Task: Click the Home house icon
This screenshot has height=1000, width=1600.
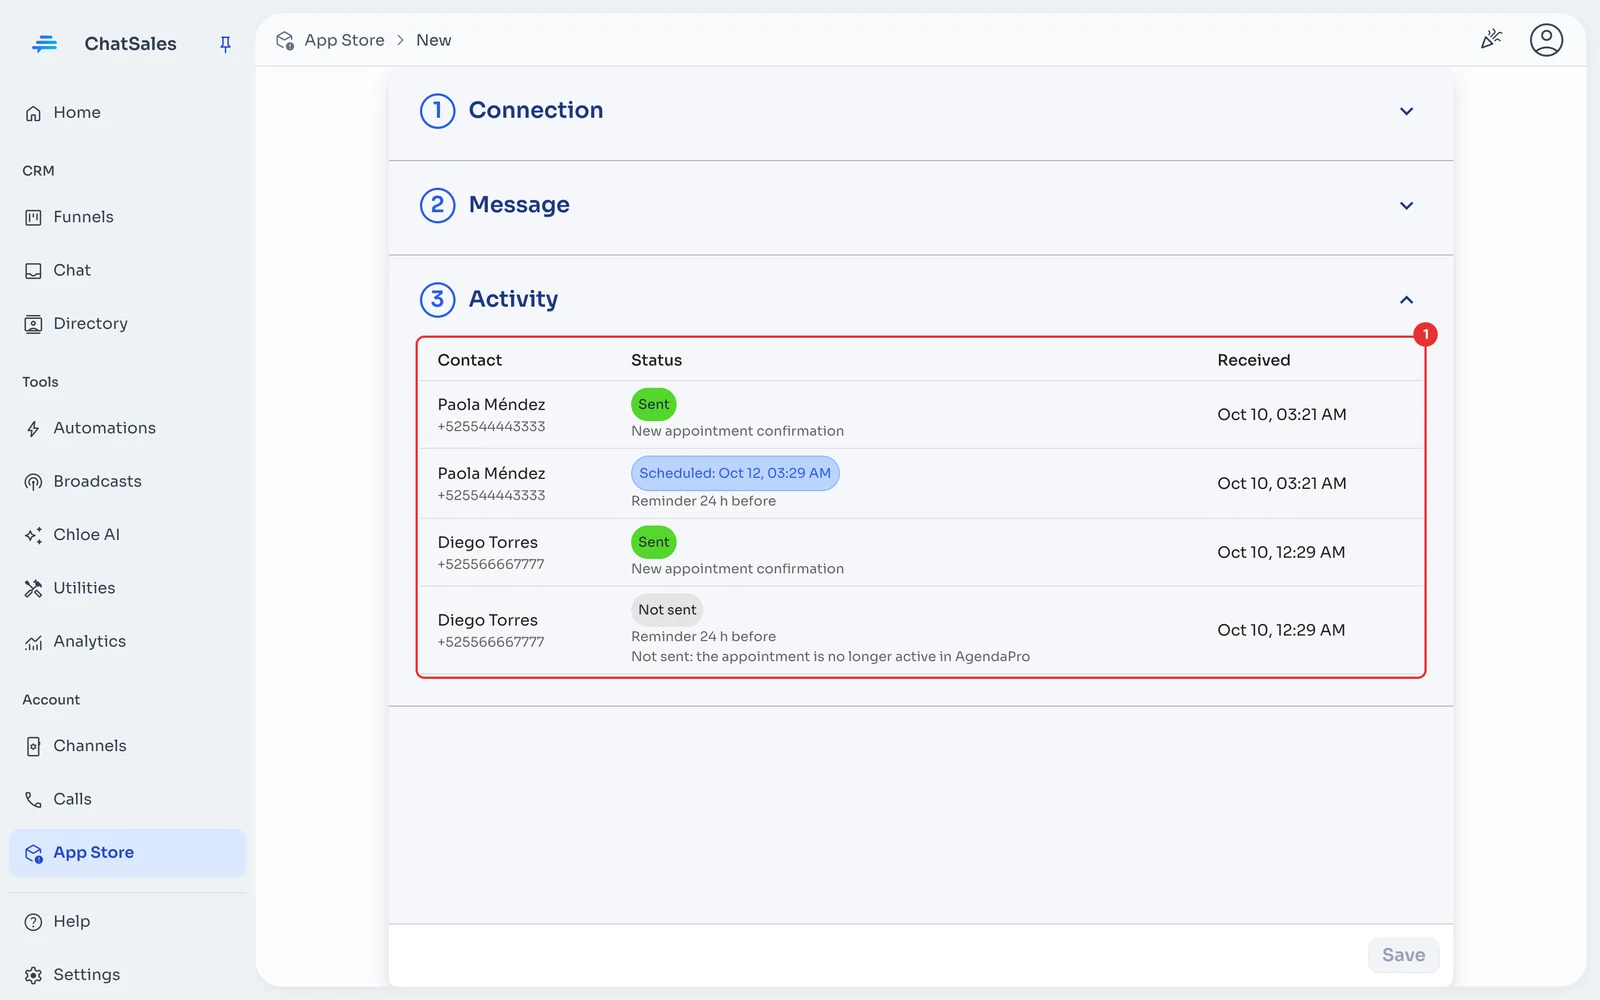Action: click(33, 113)
